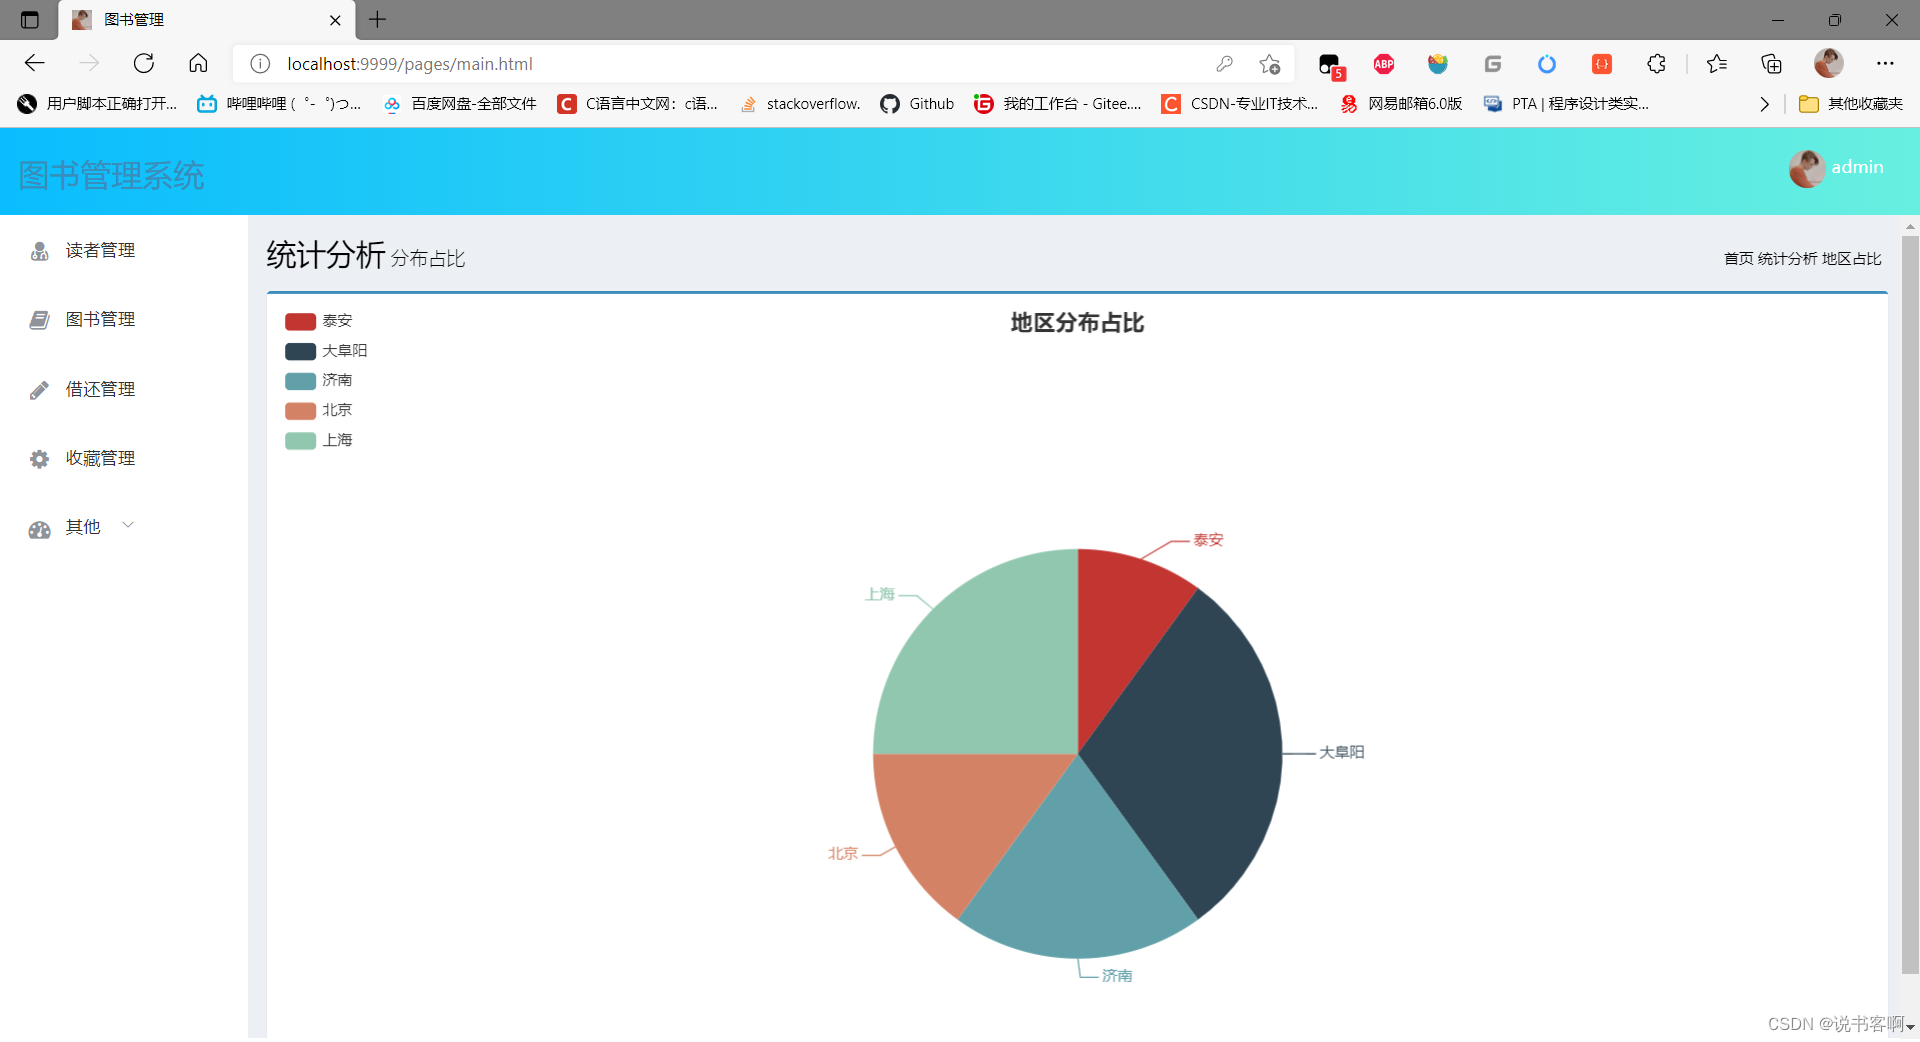Click the 收藏管理 sidebar gear icon
Screen dimensions: 1920x1042
[x=39, y=459]
